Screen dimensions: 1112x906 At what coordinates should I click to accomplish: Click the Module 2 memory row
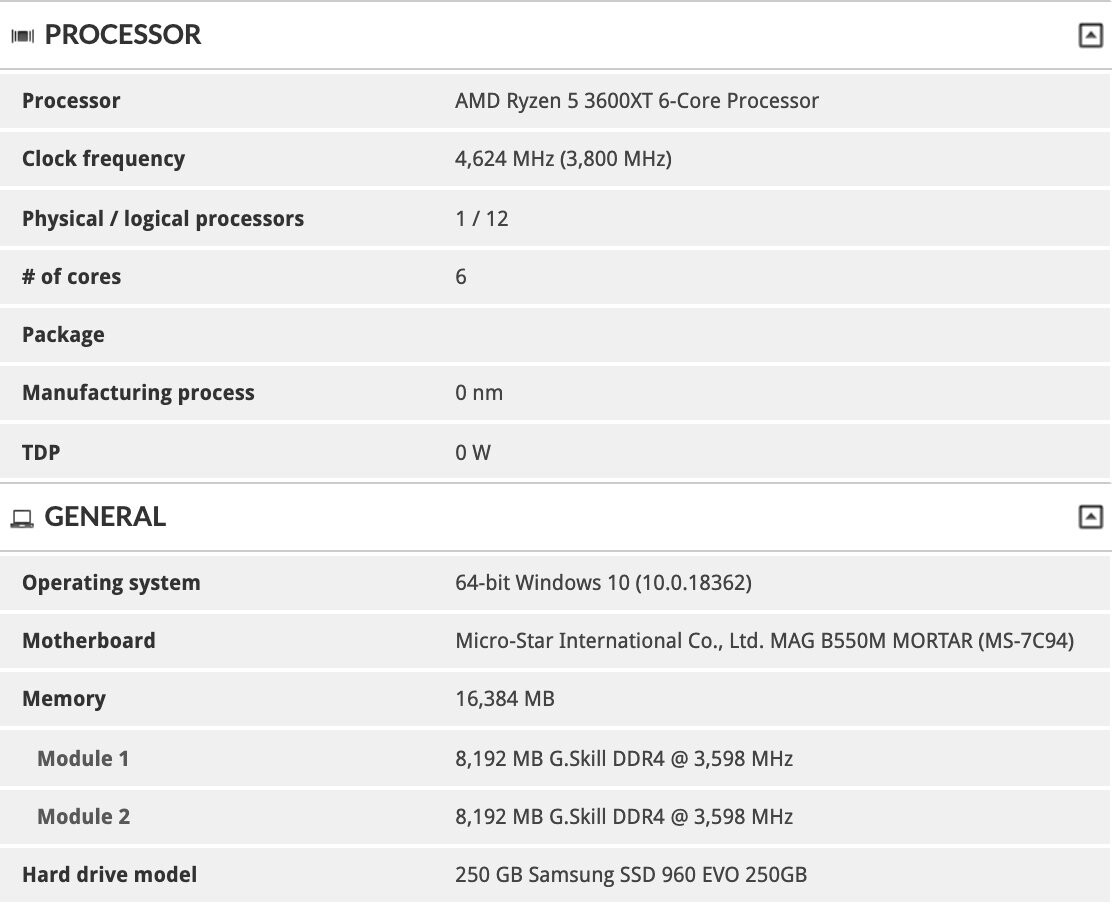click(556, 817)
